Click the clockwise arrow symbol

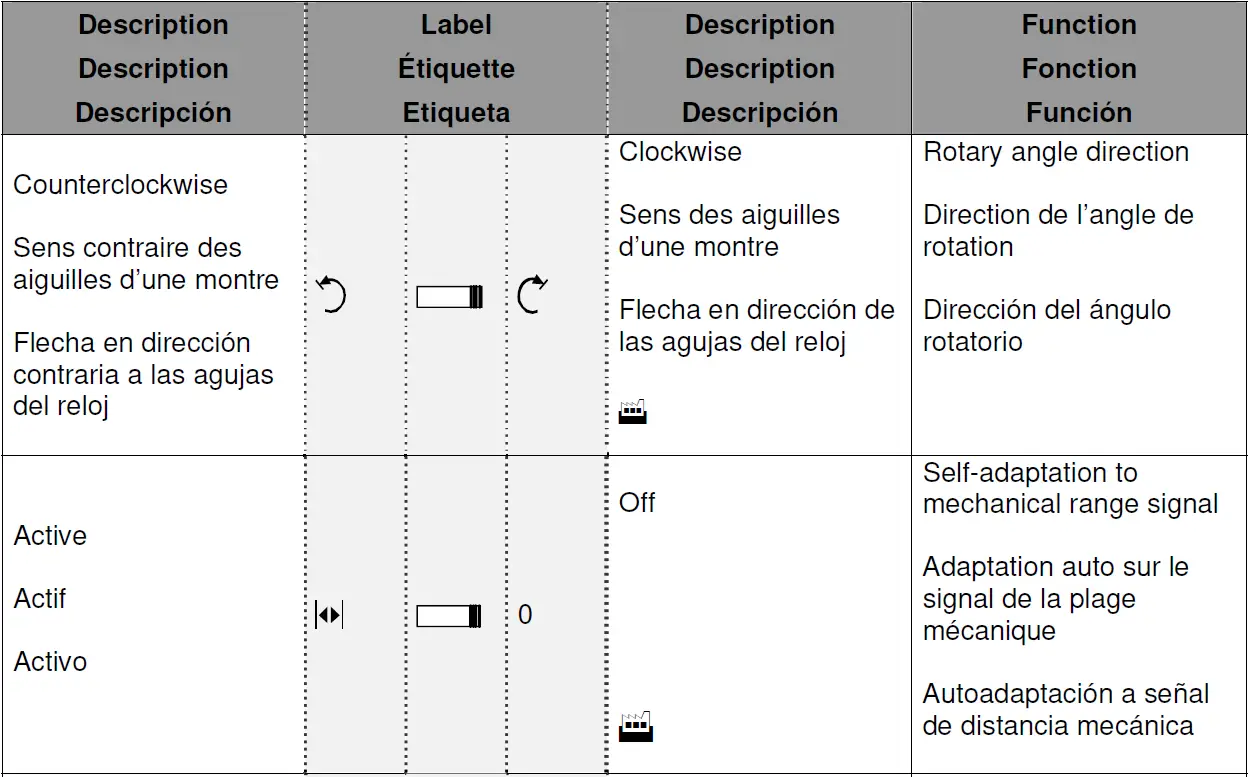pos(532,296)
